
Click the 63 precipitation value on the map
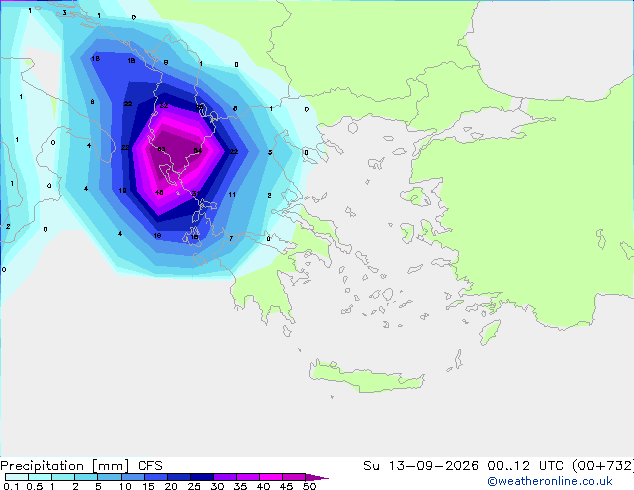point(161,149)
